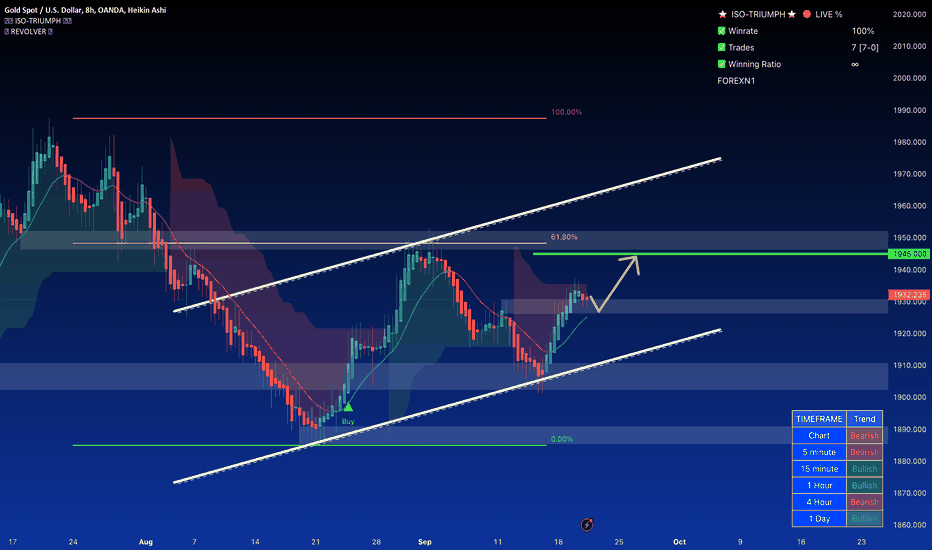The width and height of the screenshot is (932, 550).
Task: Click the Chart row label
Action: click(x=819, y=435)
